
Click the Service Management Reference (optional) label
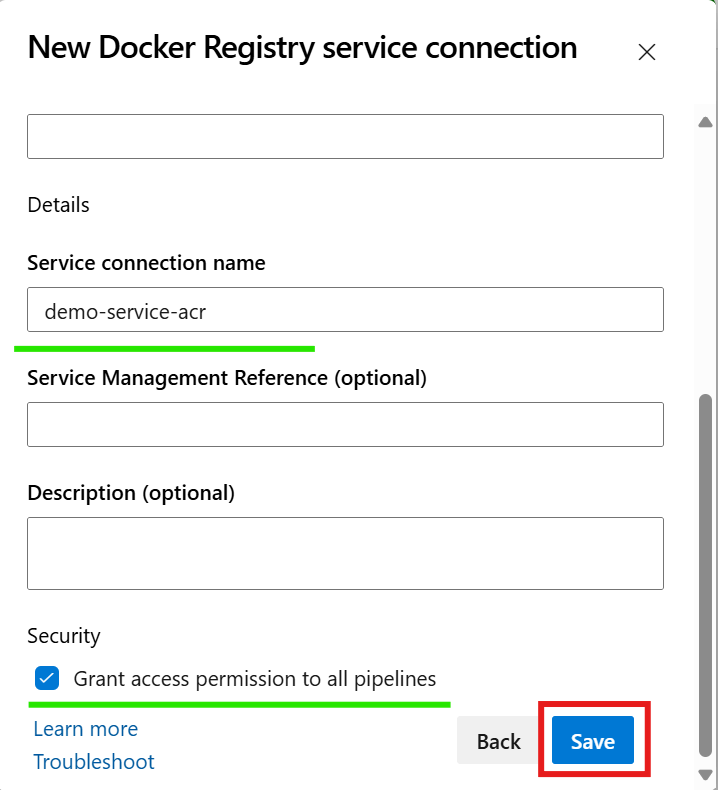click(227, 378)
